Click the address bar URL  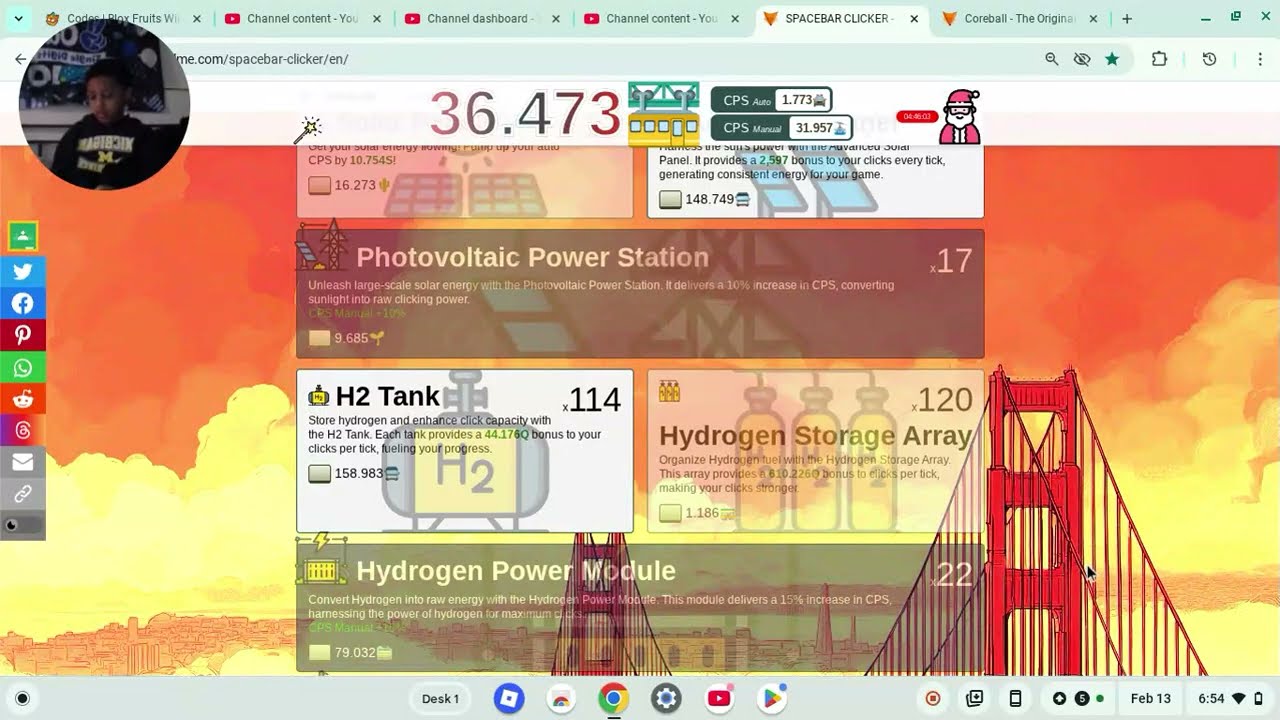262,59
